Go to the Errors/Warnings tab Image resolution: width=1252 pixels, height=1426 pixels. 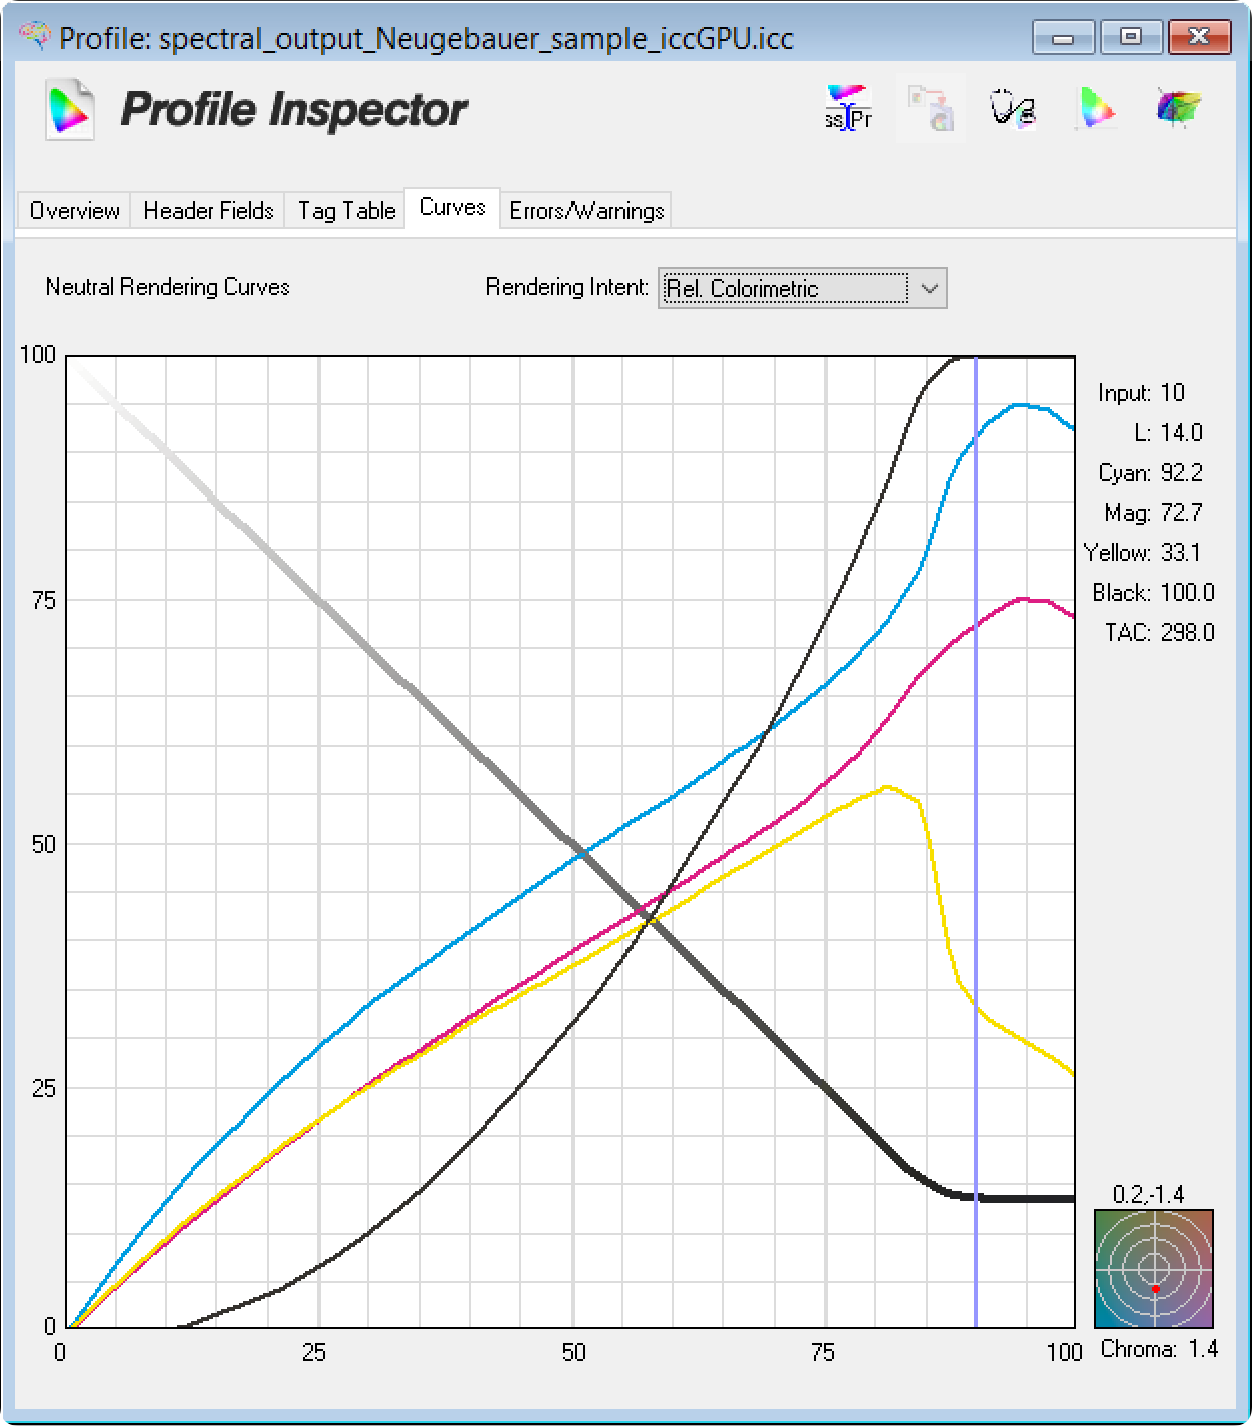pos(586,211)
